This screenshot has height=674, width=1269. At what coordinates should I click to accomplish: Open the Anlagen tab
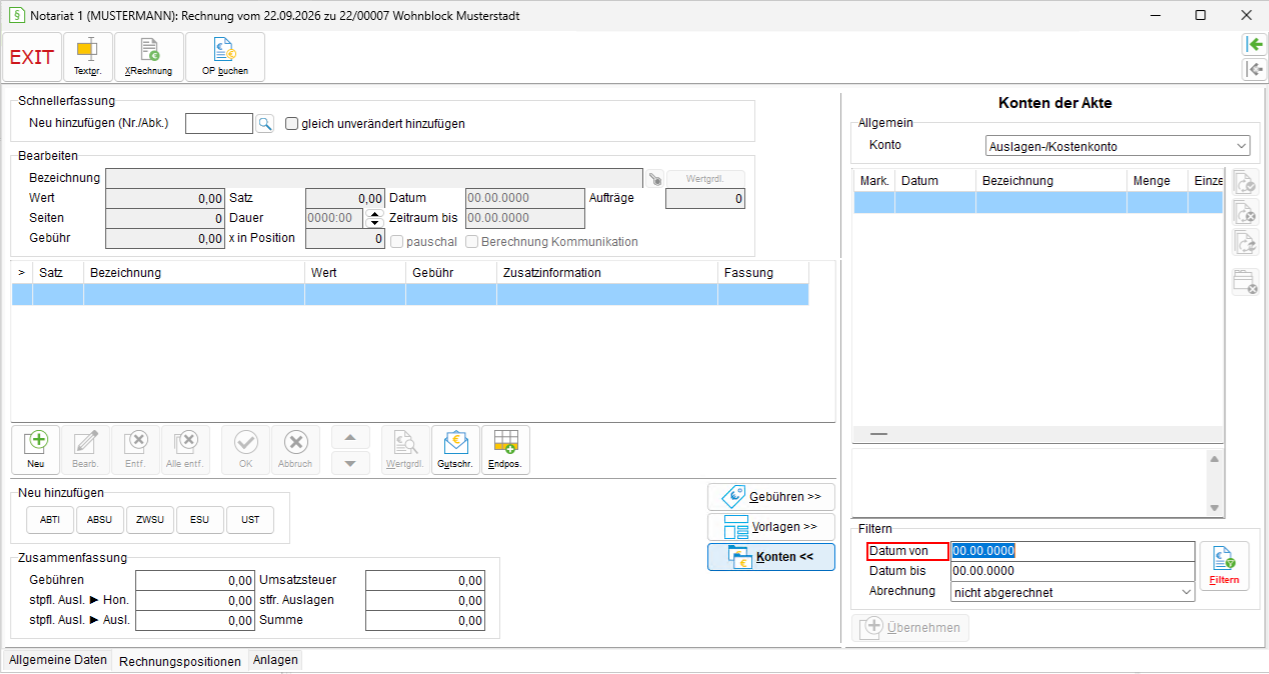tap(275, 660)
